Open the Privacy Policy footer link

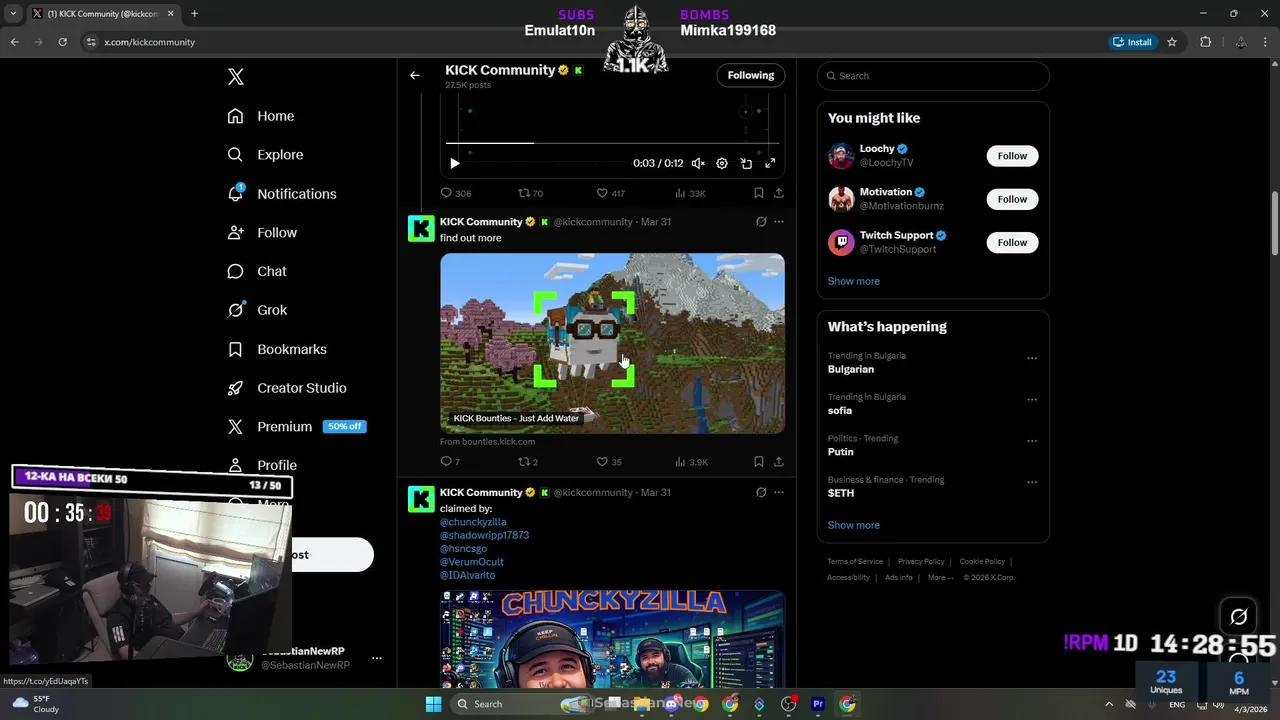921,561
